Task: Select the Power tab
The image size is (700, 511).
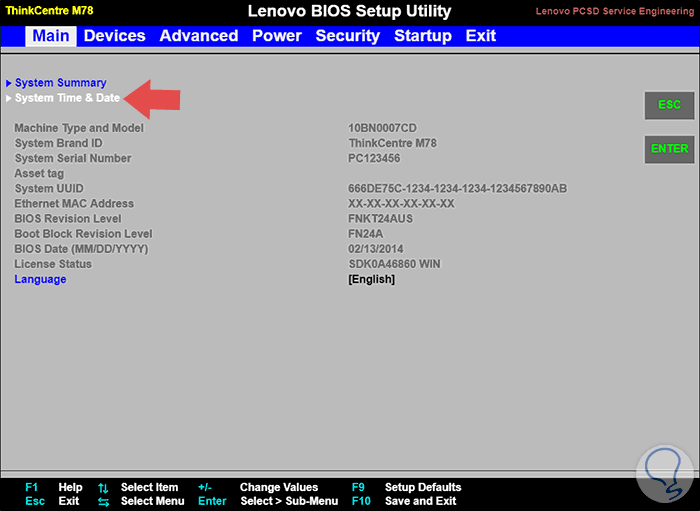Action: tap(277, 36)
